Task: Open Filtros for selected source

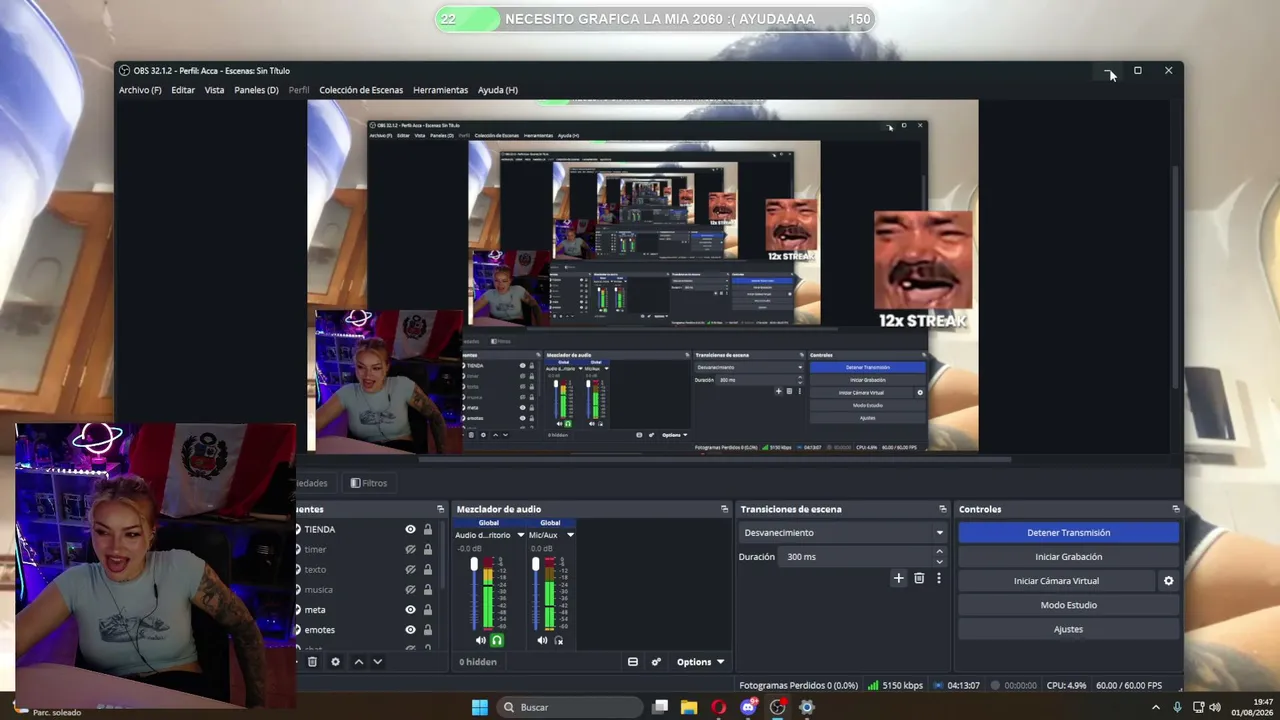Action: (368, 483)
